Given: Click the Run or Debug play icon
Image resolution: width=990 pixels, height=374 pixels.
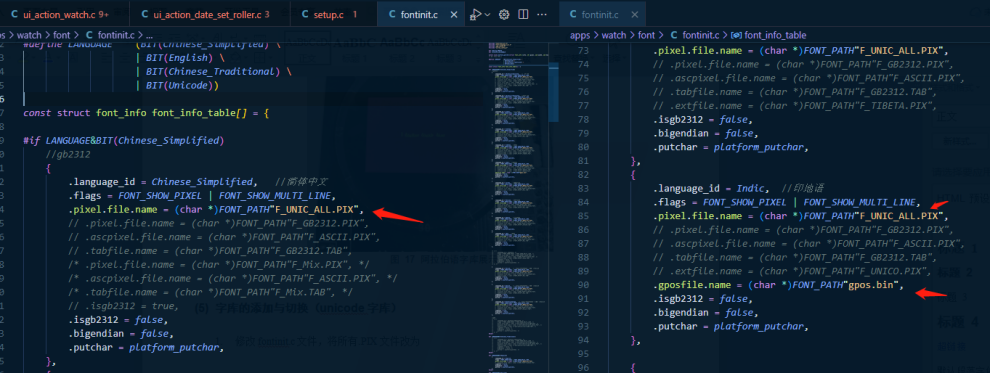Looking at the screenshot, I should point(475,15).
